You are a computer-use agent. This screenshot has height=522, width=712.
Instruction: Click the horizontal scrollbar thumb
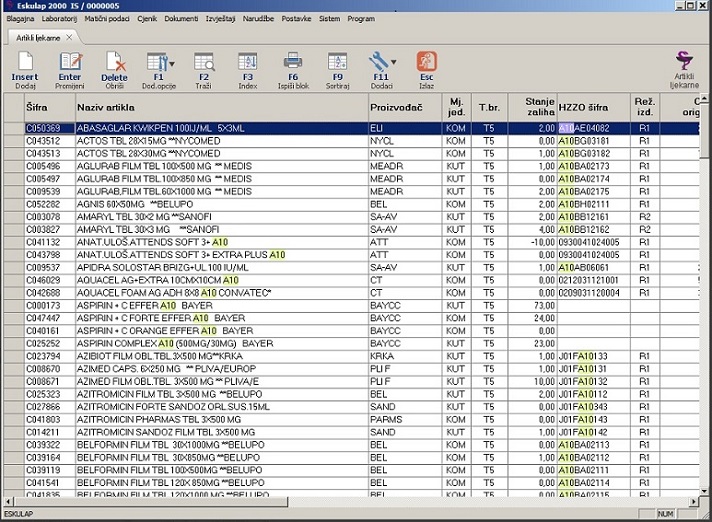point(150,501)
